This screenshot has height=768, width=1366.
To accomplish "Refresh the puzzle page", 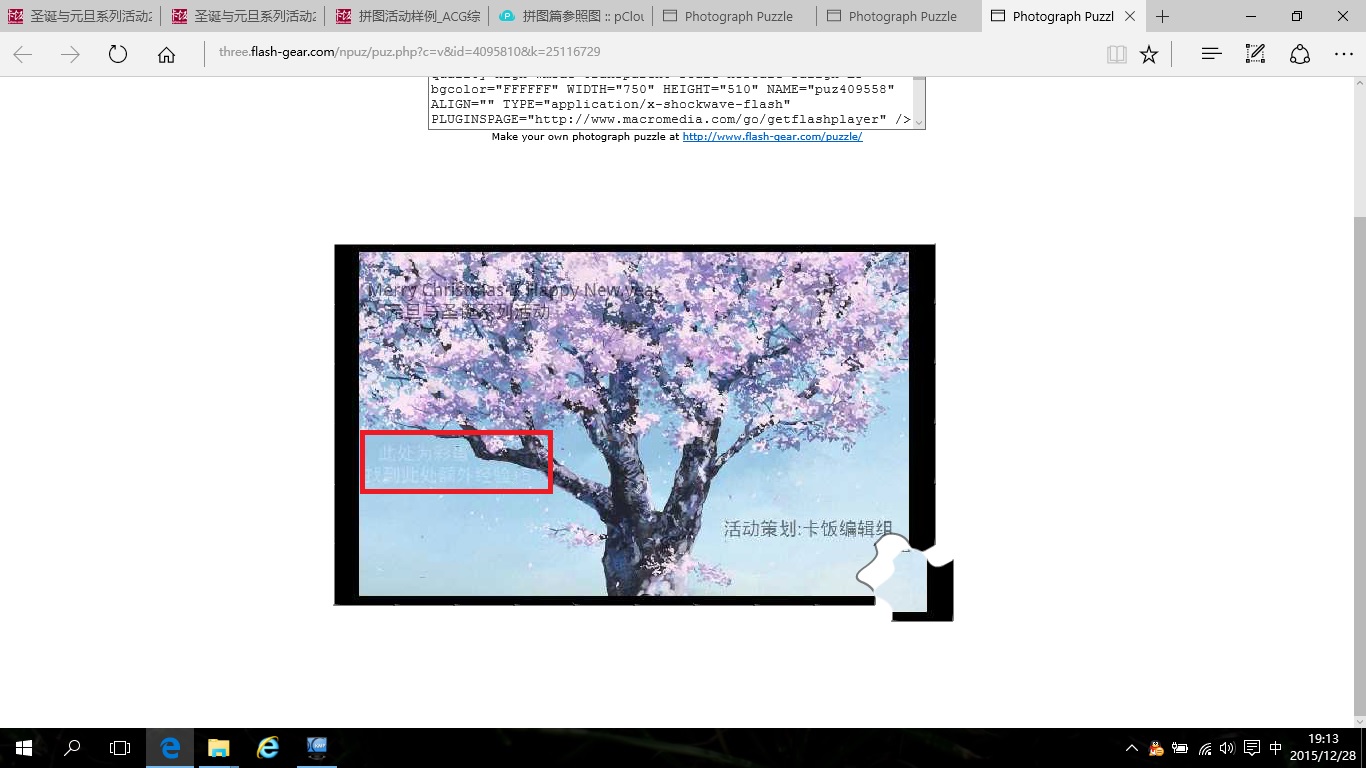I will point(118,55).
